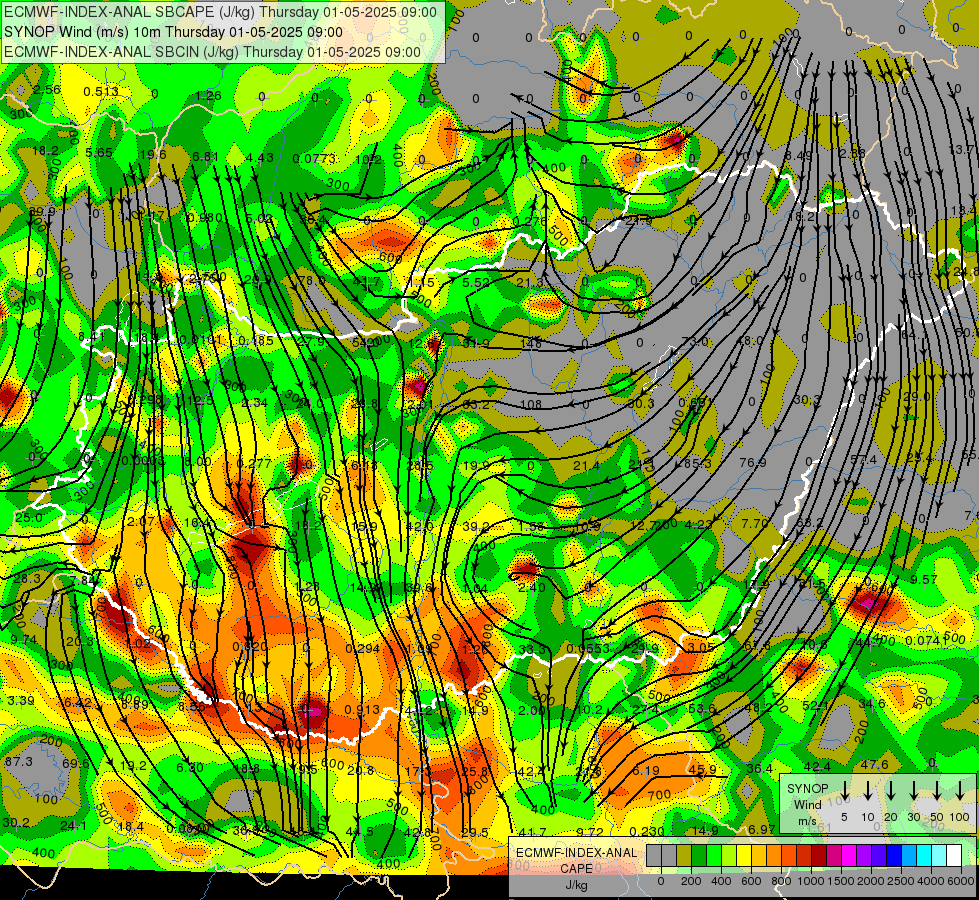Click the '3.39' value on the map
The height and width of the screenshot is (900, 979).
coord(21,700)
